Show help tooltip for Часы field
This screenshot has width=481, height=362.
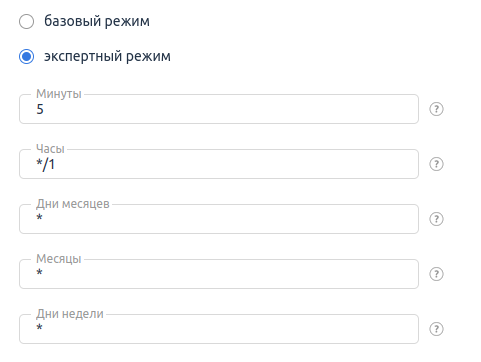[x=436, y=164]
